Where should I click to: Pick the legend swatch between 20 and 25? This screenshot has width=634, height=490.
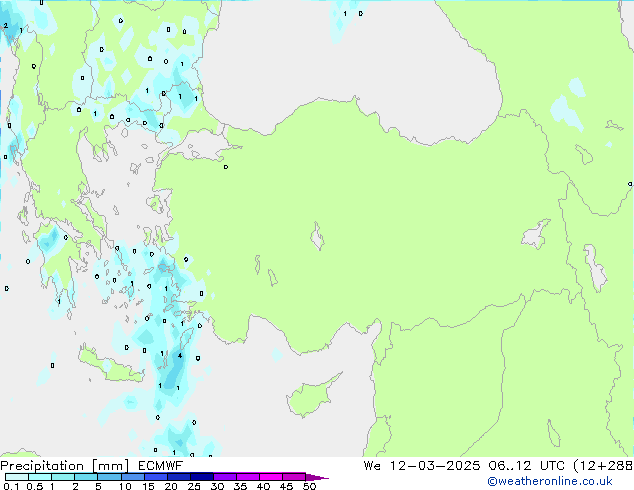(179, 477)
